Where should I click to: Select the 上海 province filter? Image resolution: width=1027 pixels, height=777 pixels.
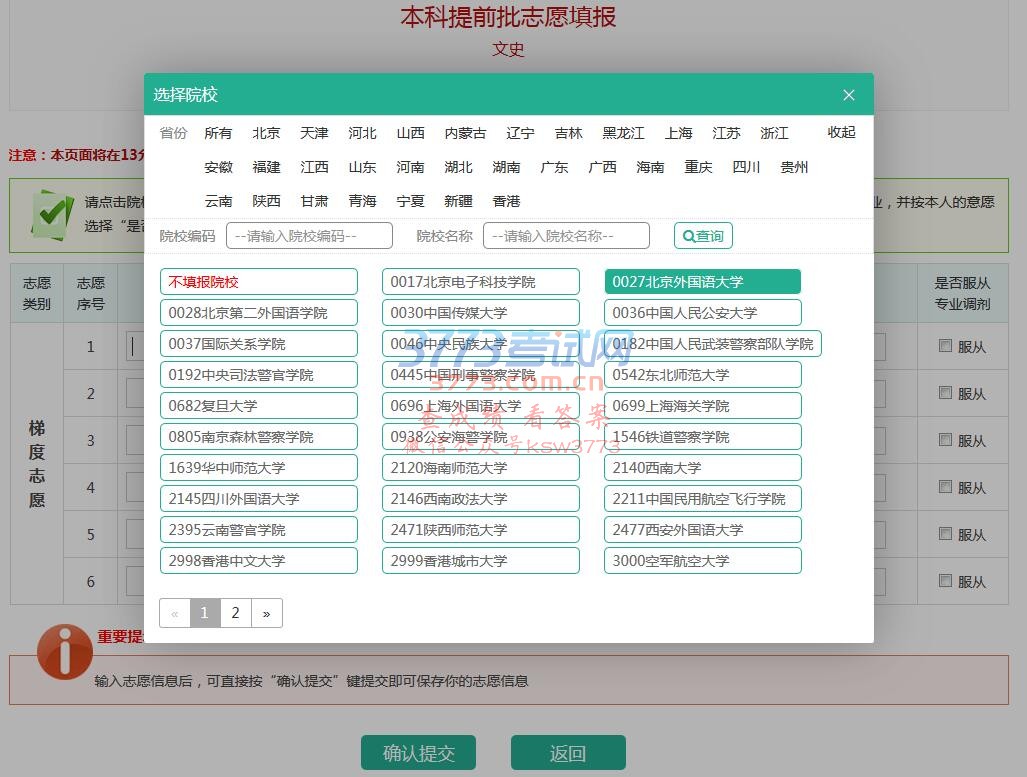678,133
